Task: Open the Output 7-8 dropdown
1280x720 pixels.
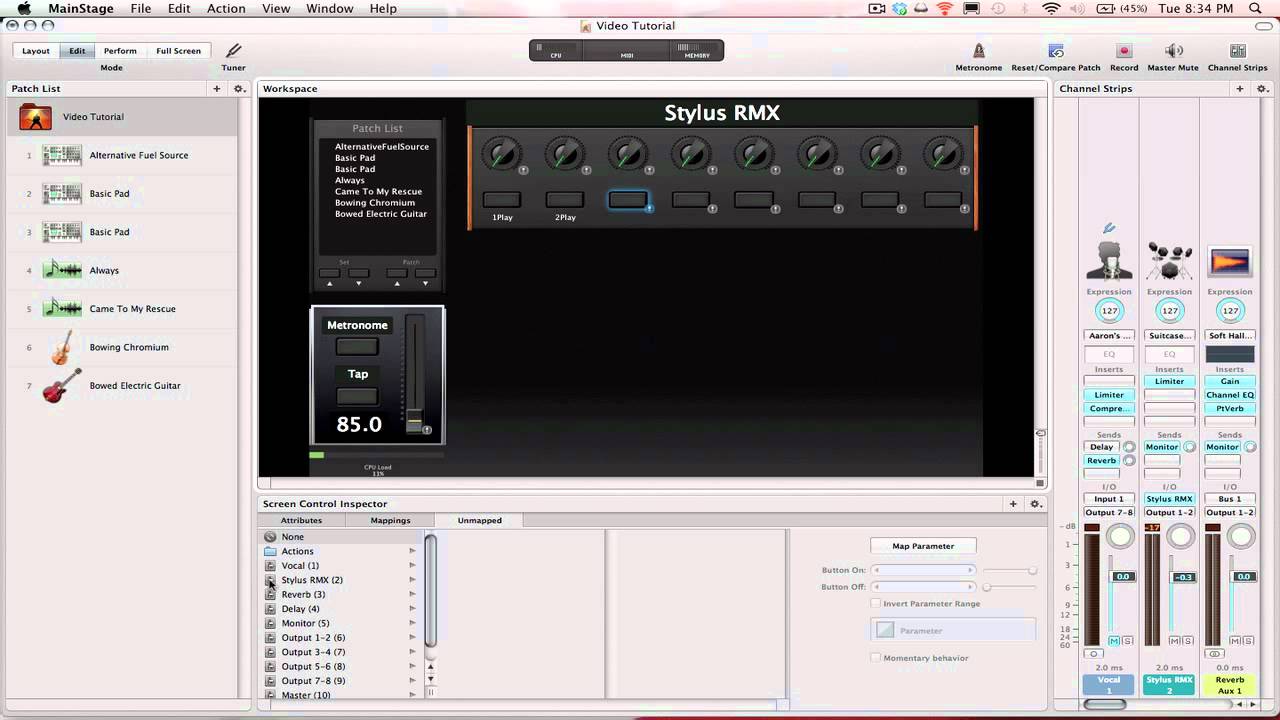Action: tap(1109, 513)
